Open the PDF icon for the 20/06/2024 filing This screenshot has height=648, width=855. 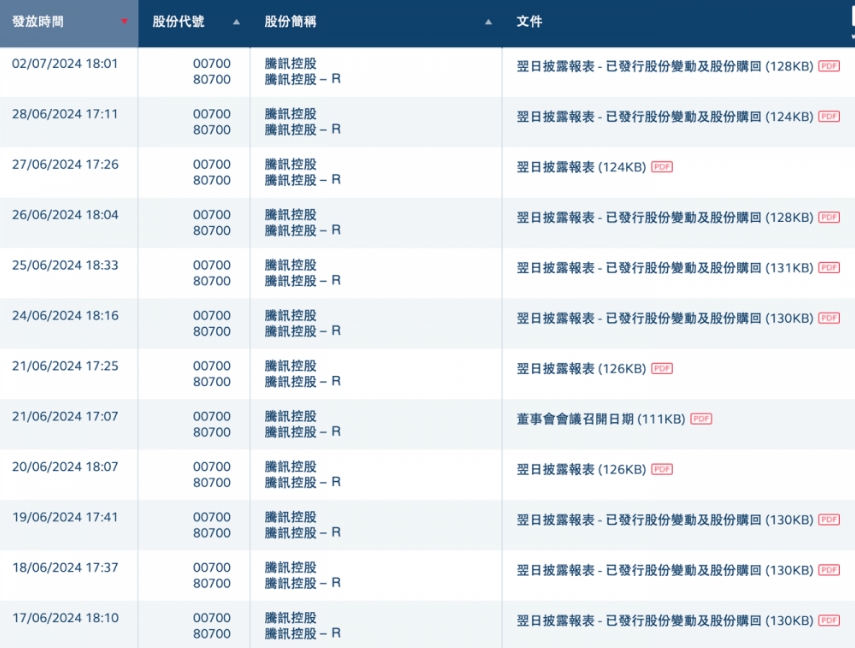pos(662,469)
